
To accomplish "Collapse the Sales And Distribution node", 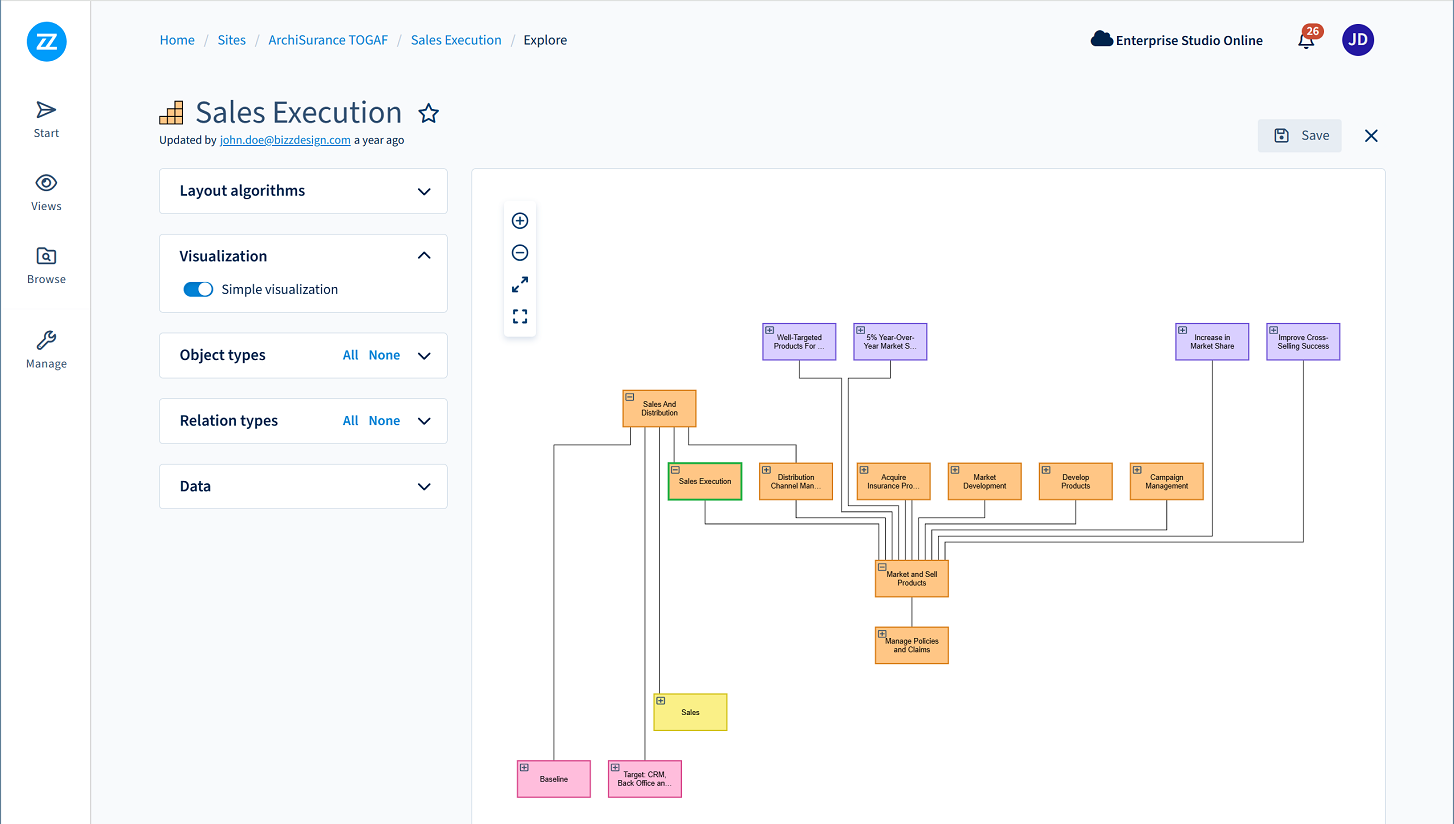I will coord(630,397).
